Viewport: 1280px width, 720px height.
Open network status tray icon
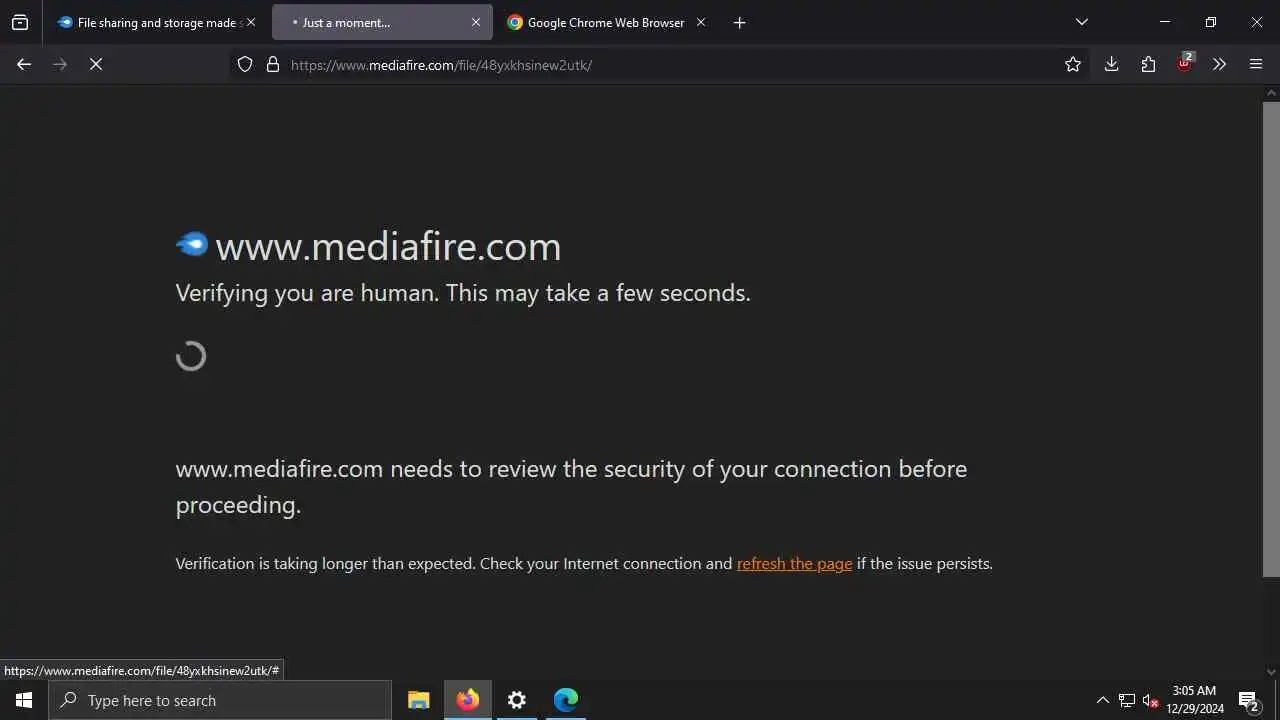[x=1127, y=700]
